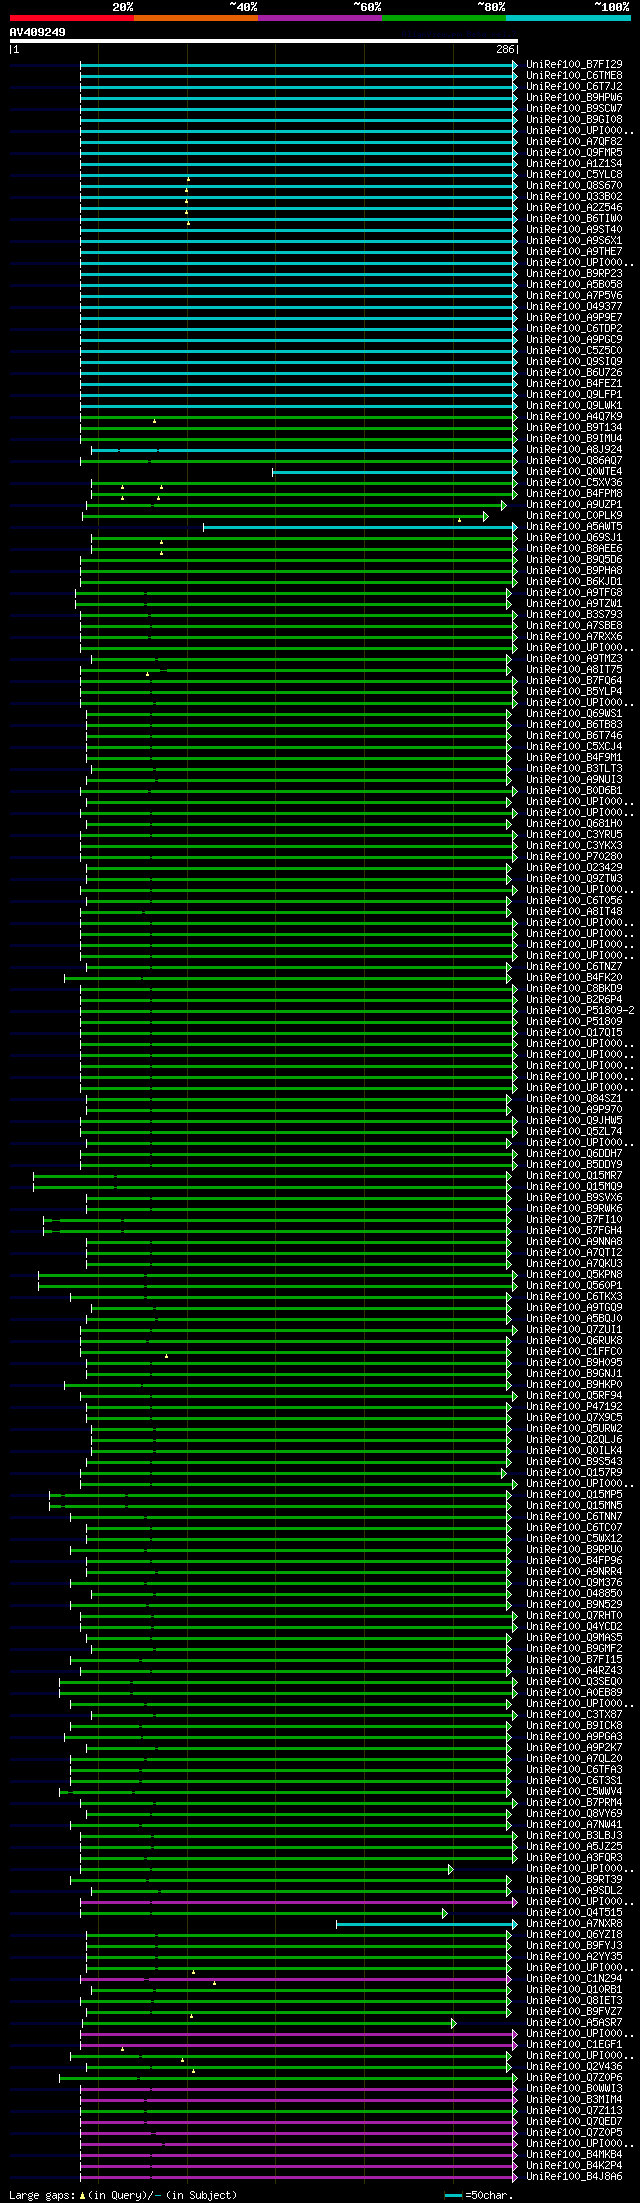Select label UniRef100_Q17QI5
The height and width of the screenshot is (2203, 640).
point(574,1033)
